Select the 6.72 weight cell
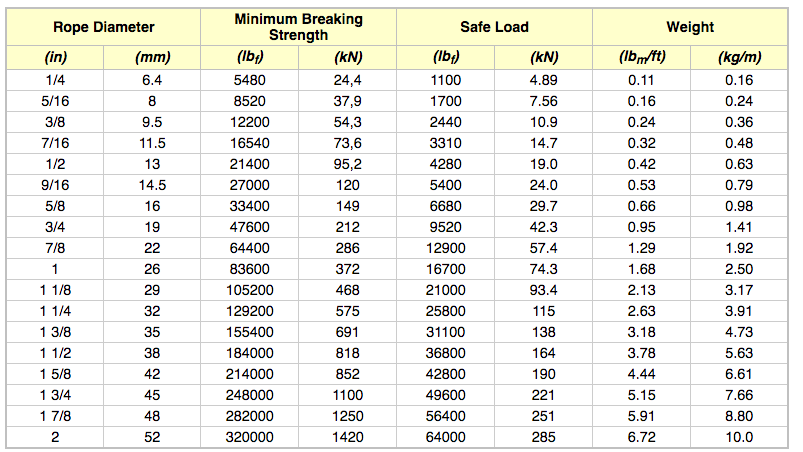 point(643,437)
